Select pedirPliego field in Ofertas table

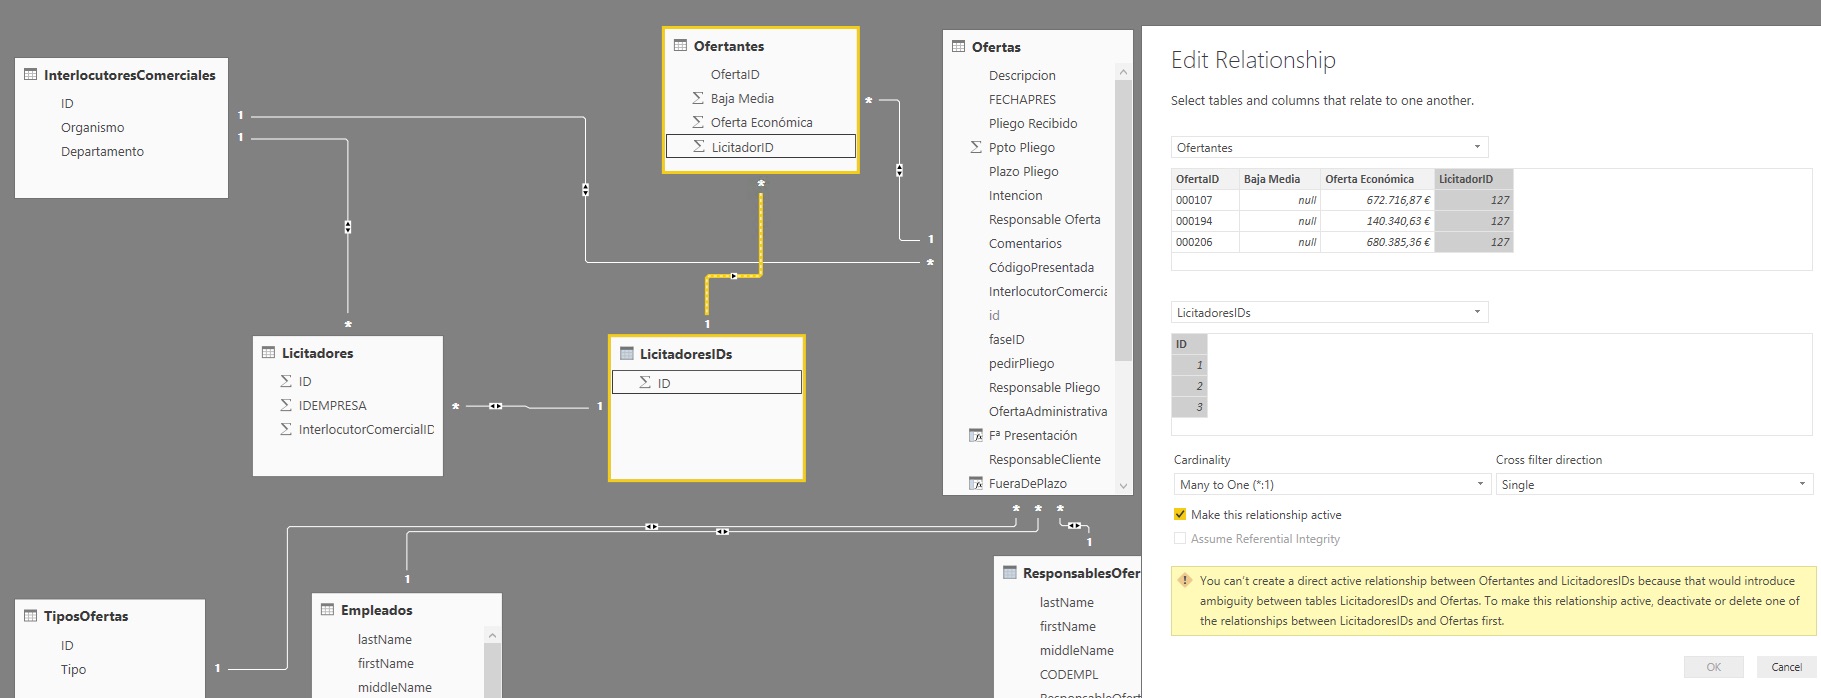[x=1021, y=363]
